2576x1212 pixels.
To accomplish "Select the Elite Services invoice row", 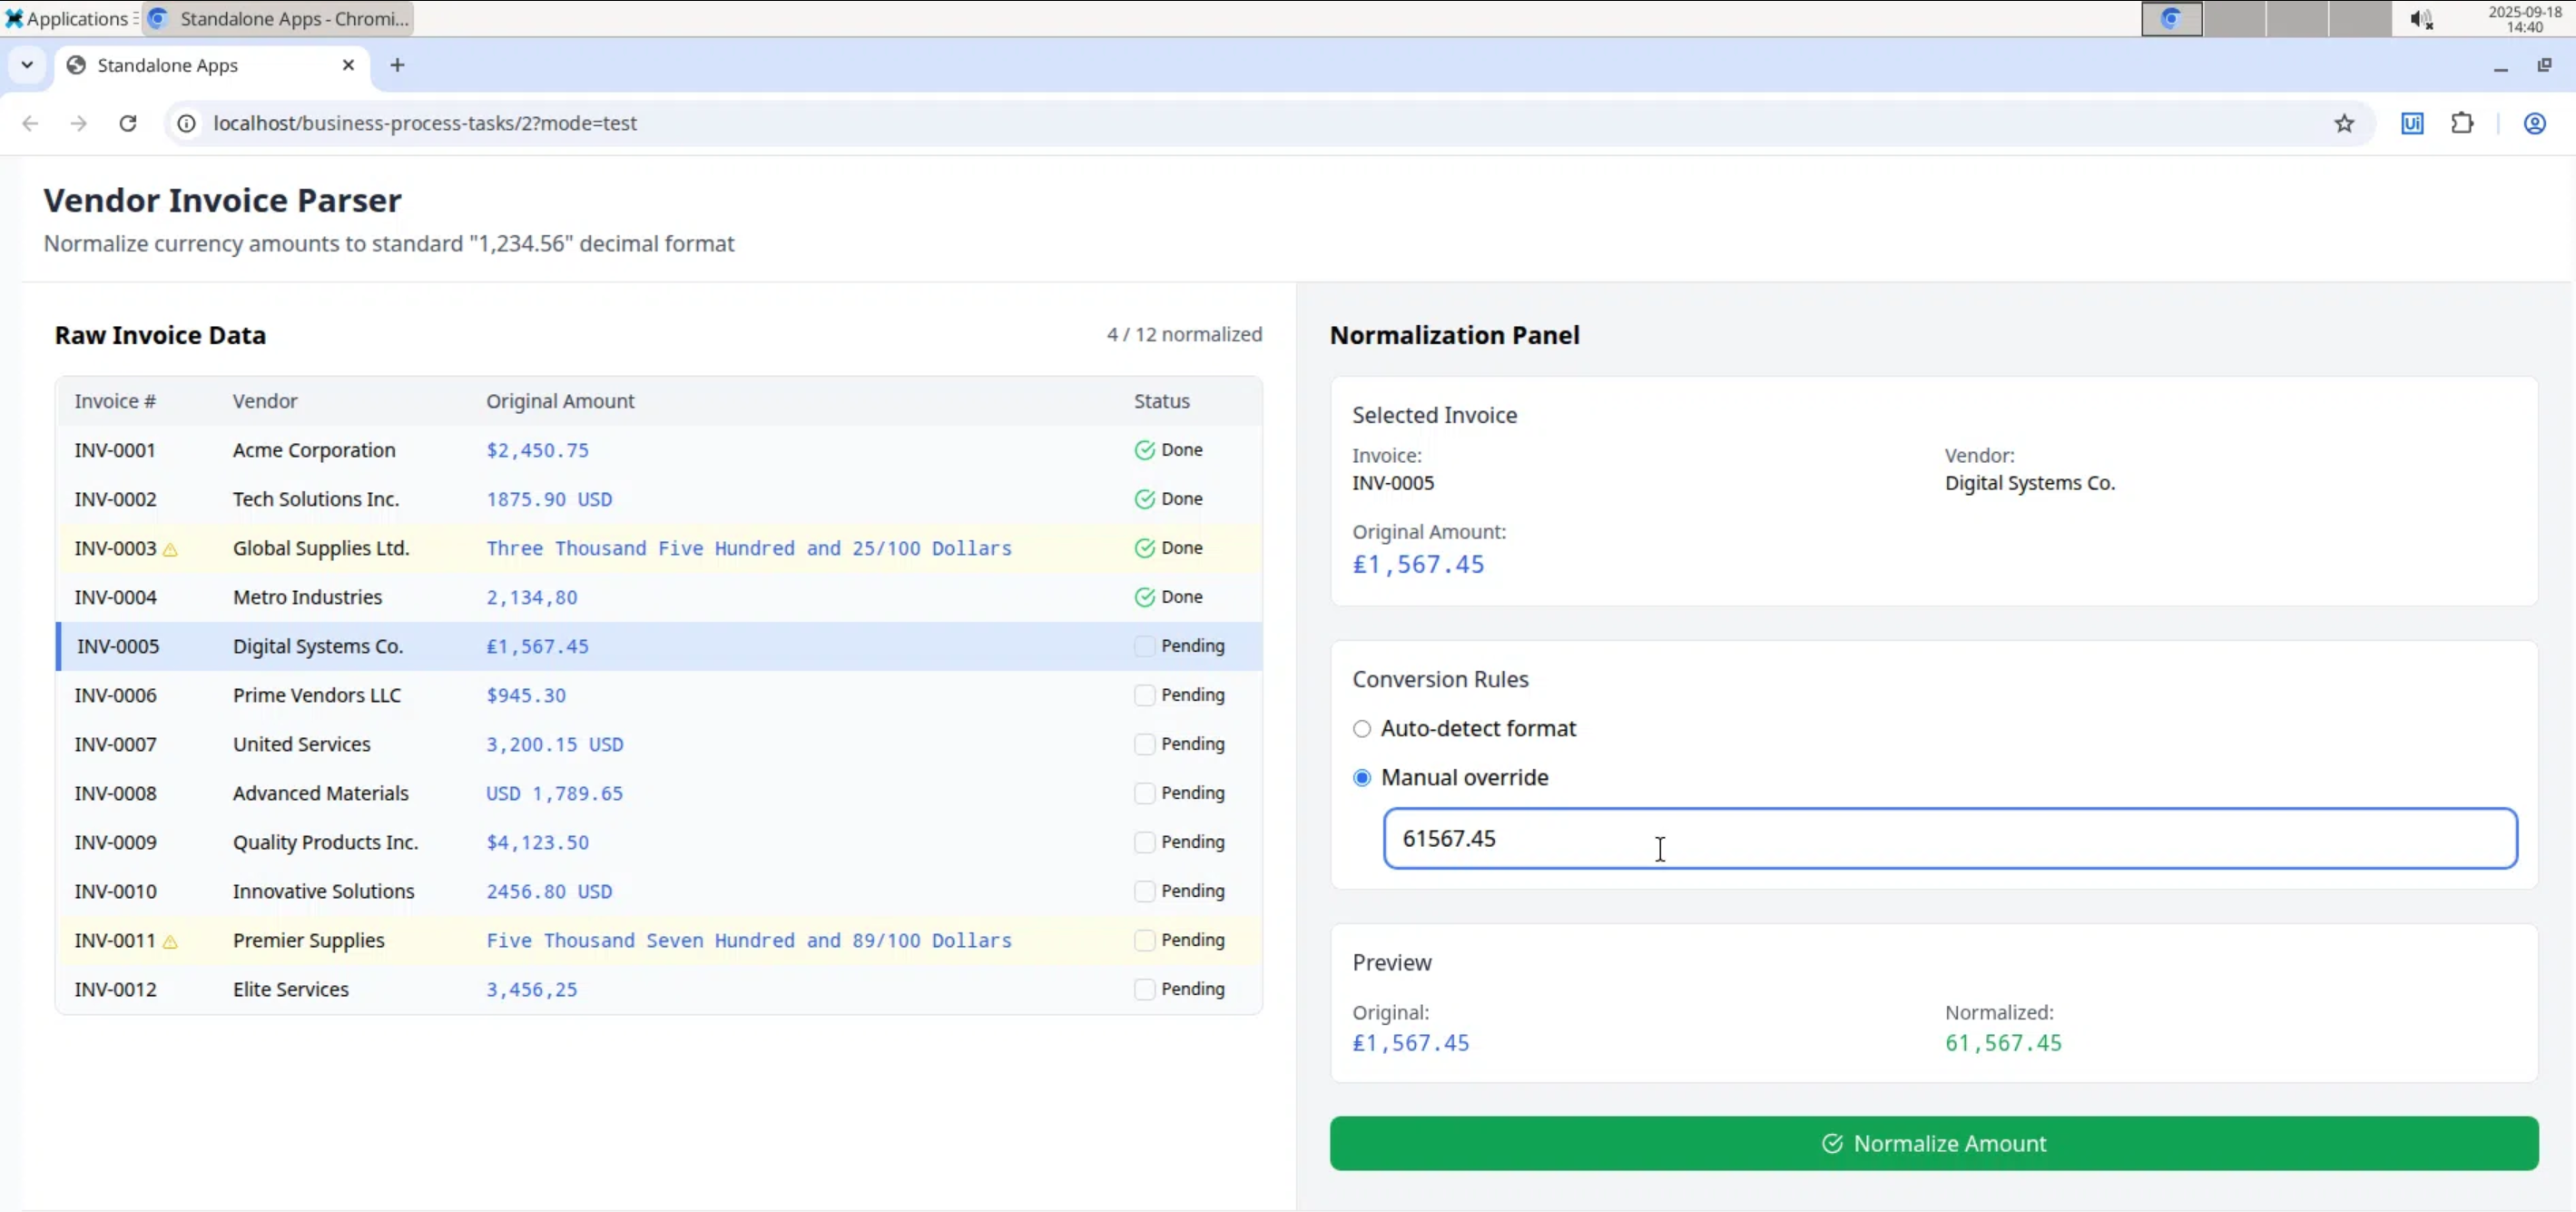I will pos(659,989).
